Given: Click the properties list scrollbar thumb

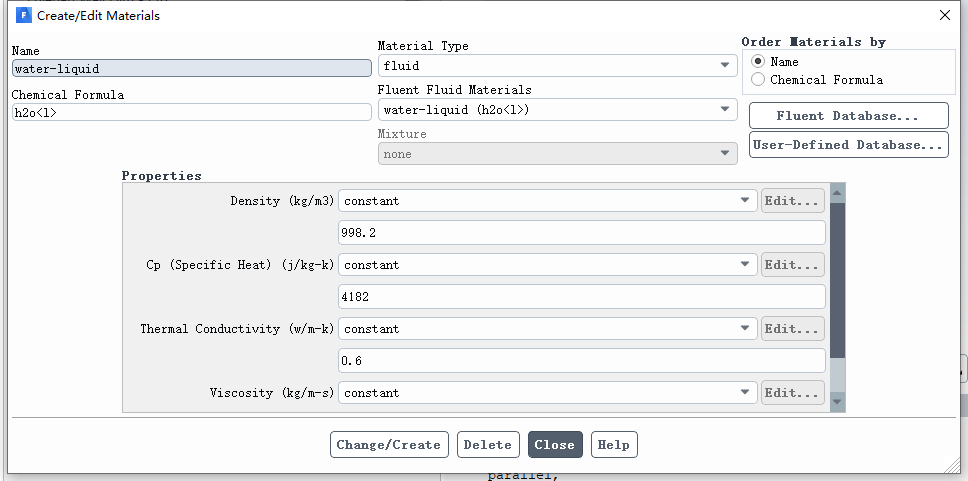Looking at the screenshot, I should [837, 280].
